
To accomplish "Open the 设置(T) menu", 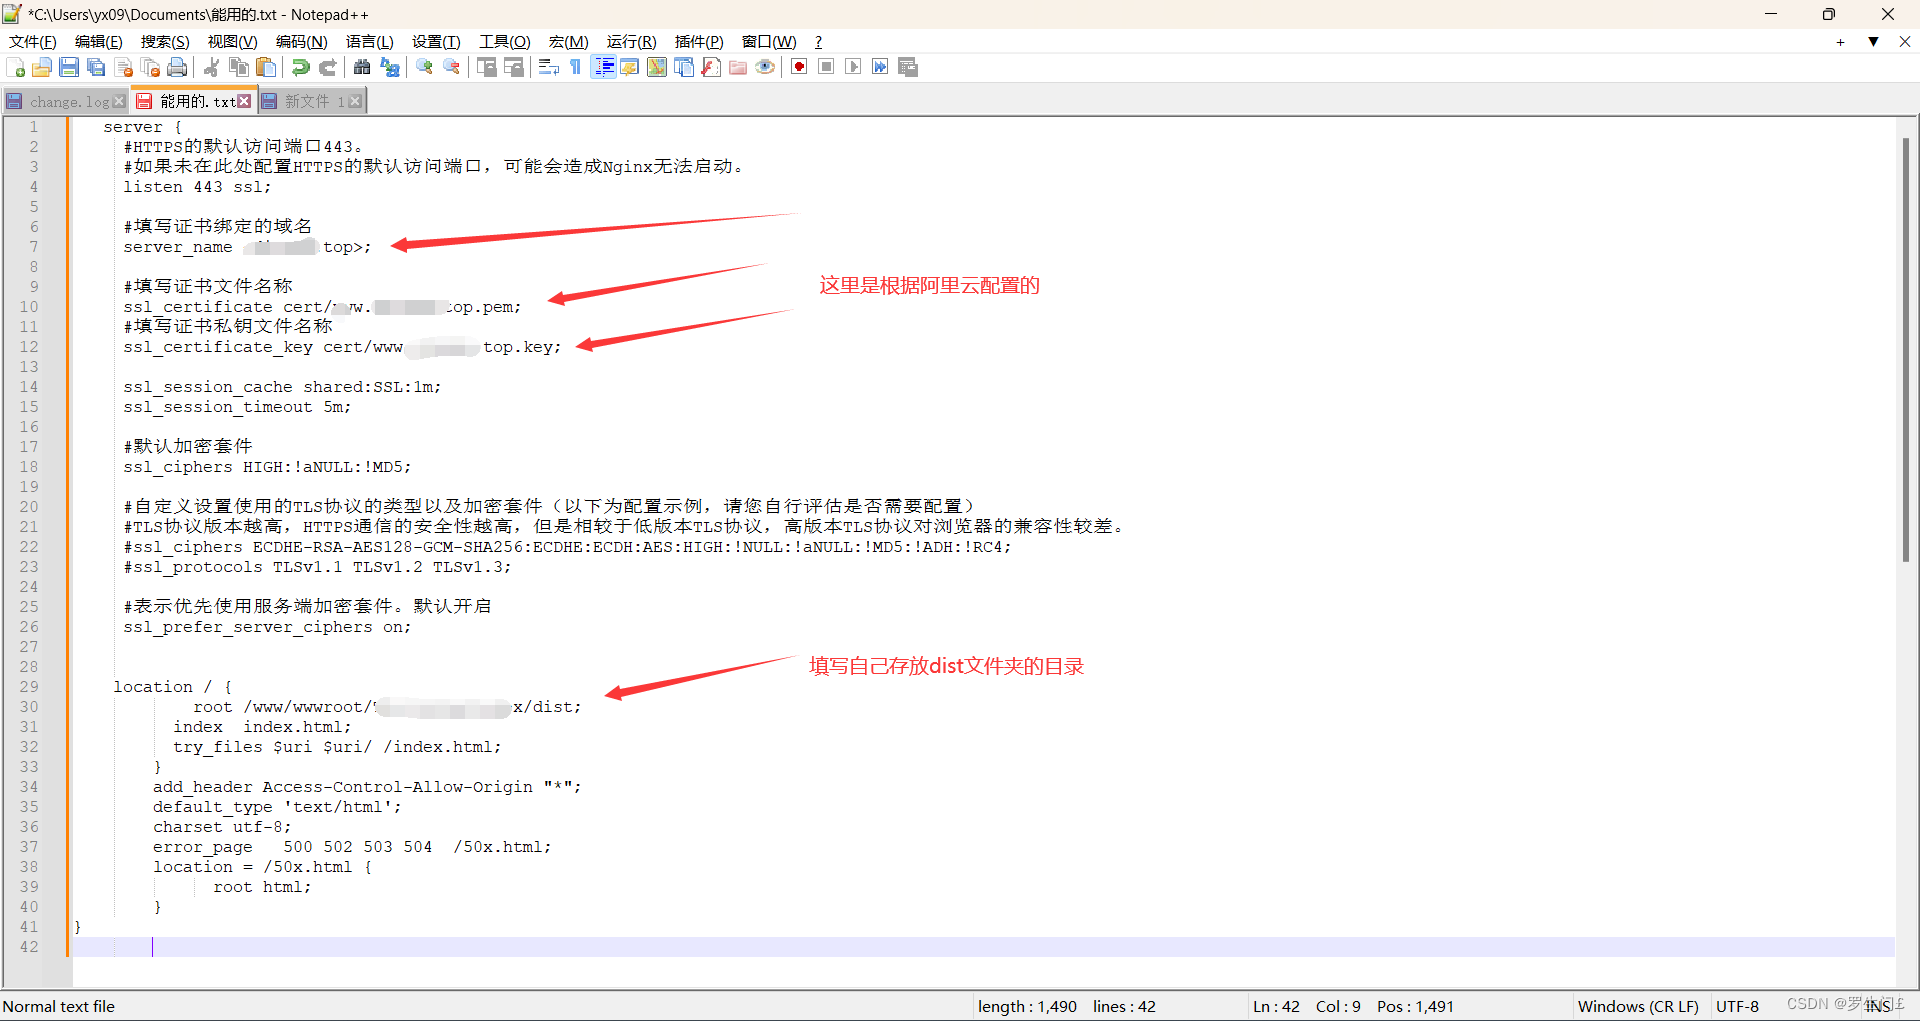I will tap(436, 41).
